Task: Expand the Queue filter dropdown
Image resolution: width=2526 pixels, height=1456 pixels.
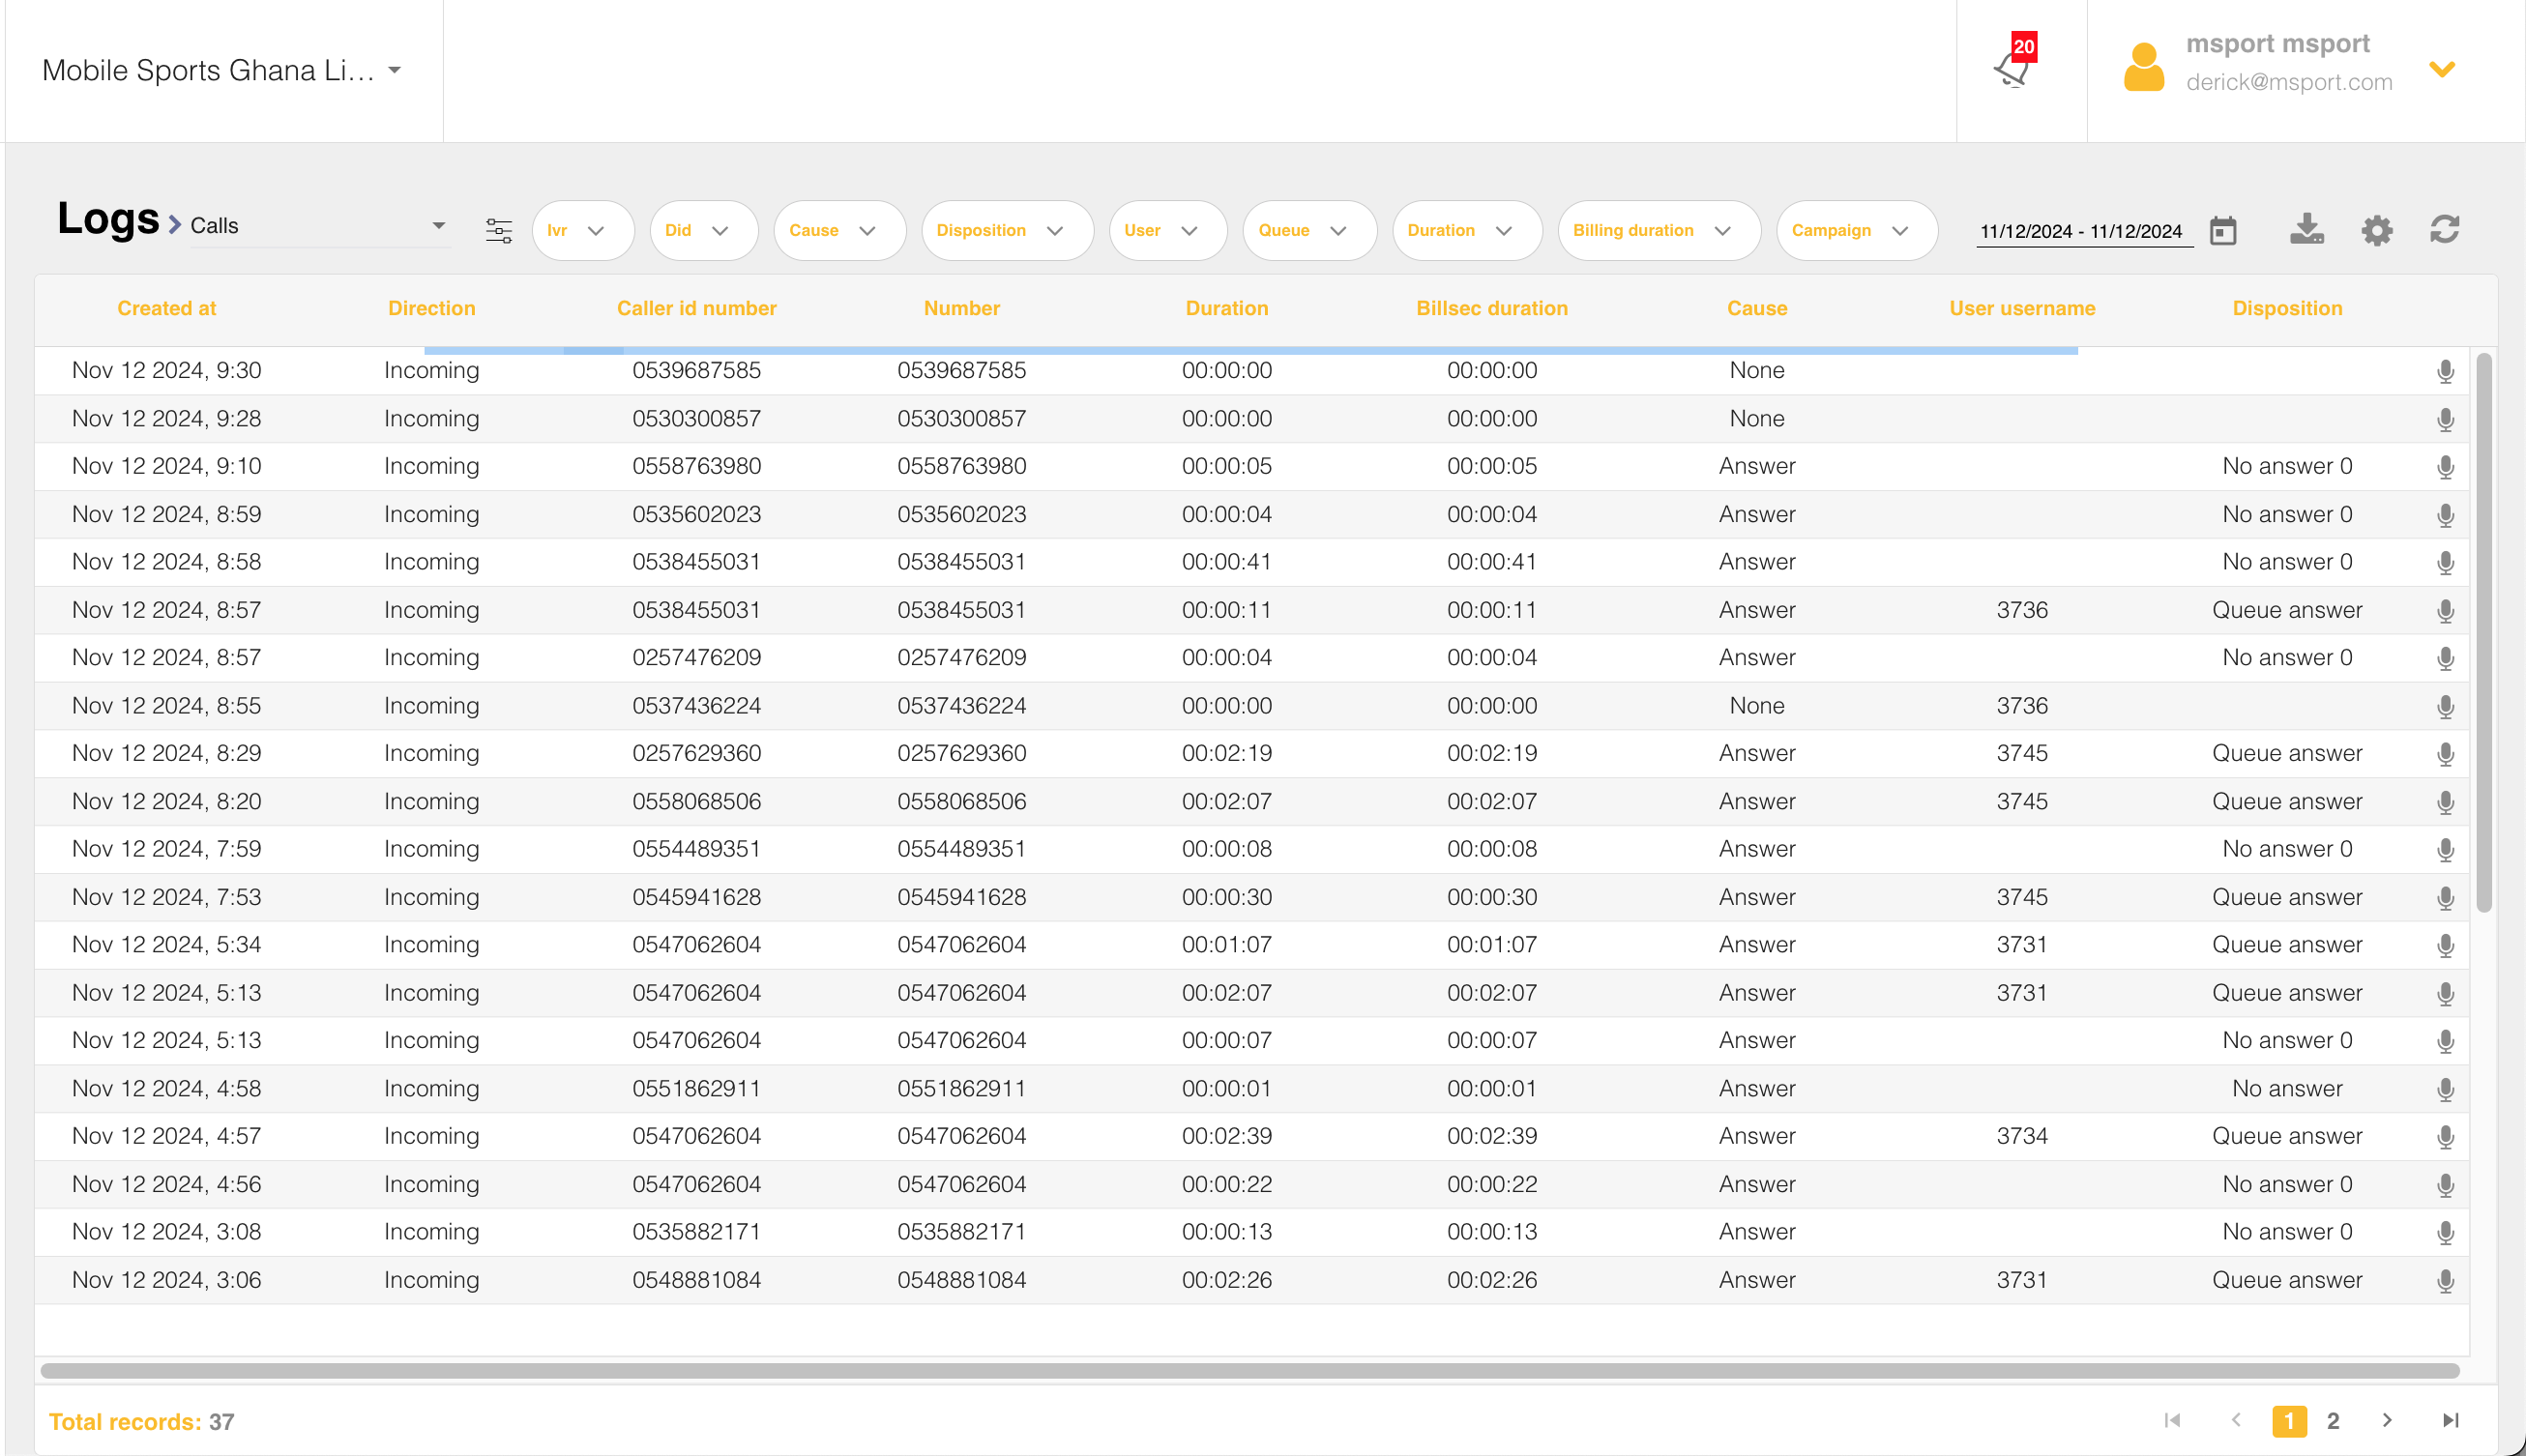Action: (x=1310, y=230)
